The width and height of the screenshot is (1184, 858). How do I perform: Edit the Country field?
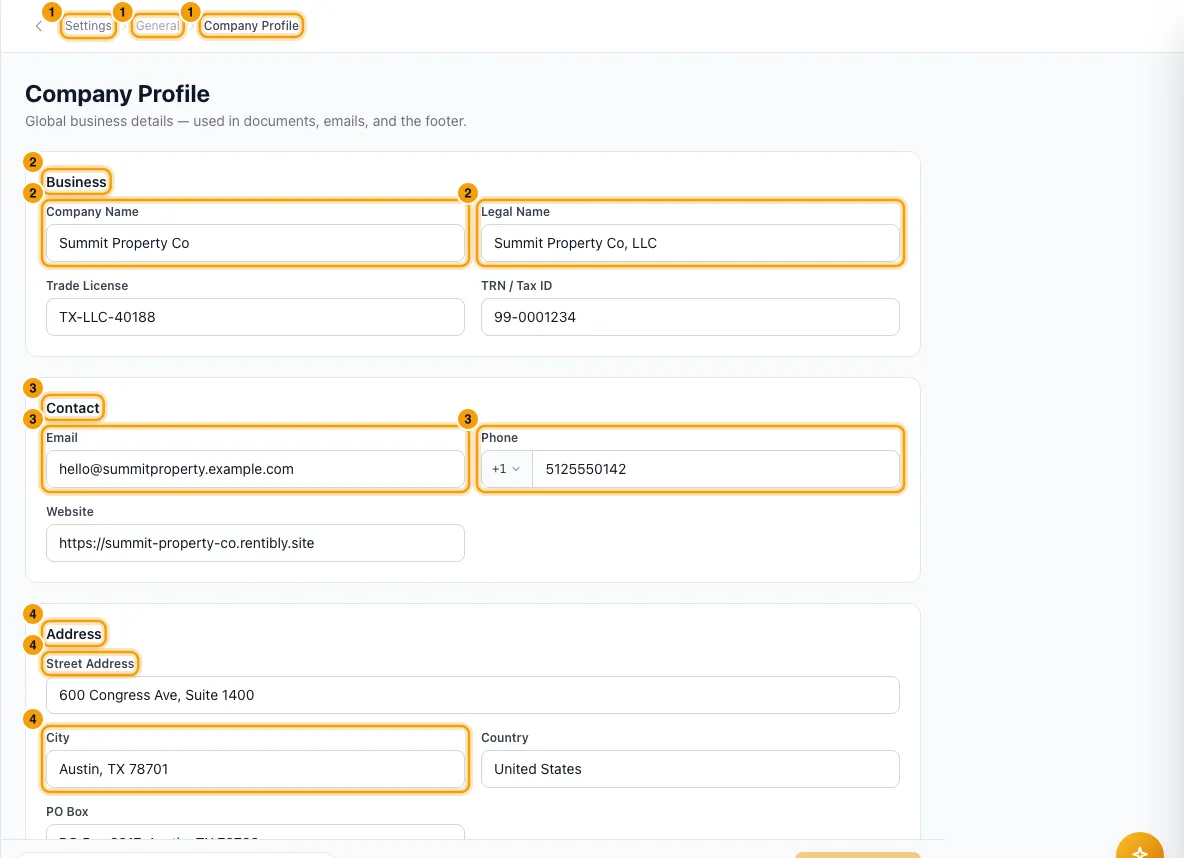(x=690, y=769)
